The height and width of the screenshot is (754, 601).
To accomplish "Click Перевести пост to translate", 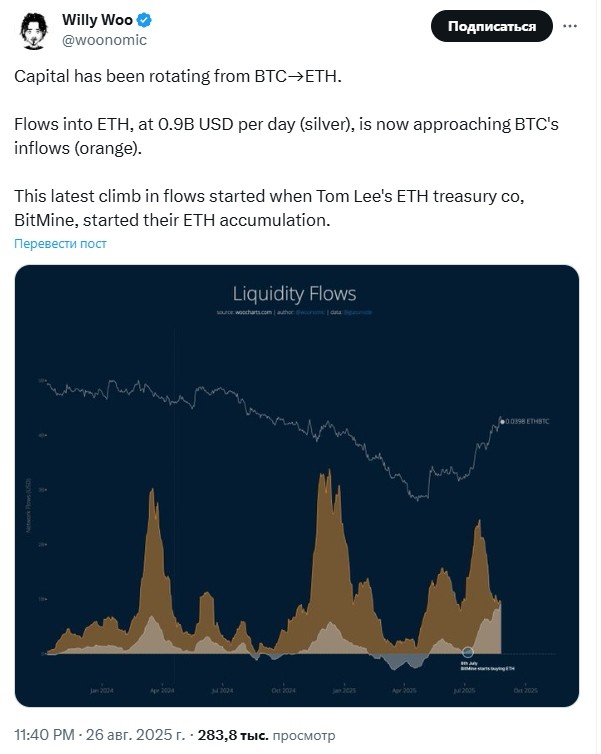I will click(60, 244).
